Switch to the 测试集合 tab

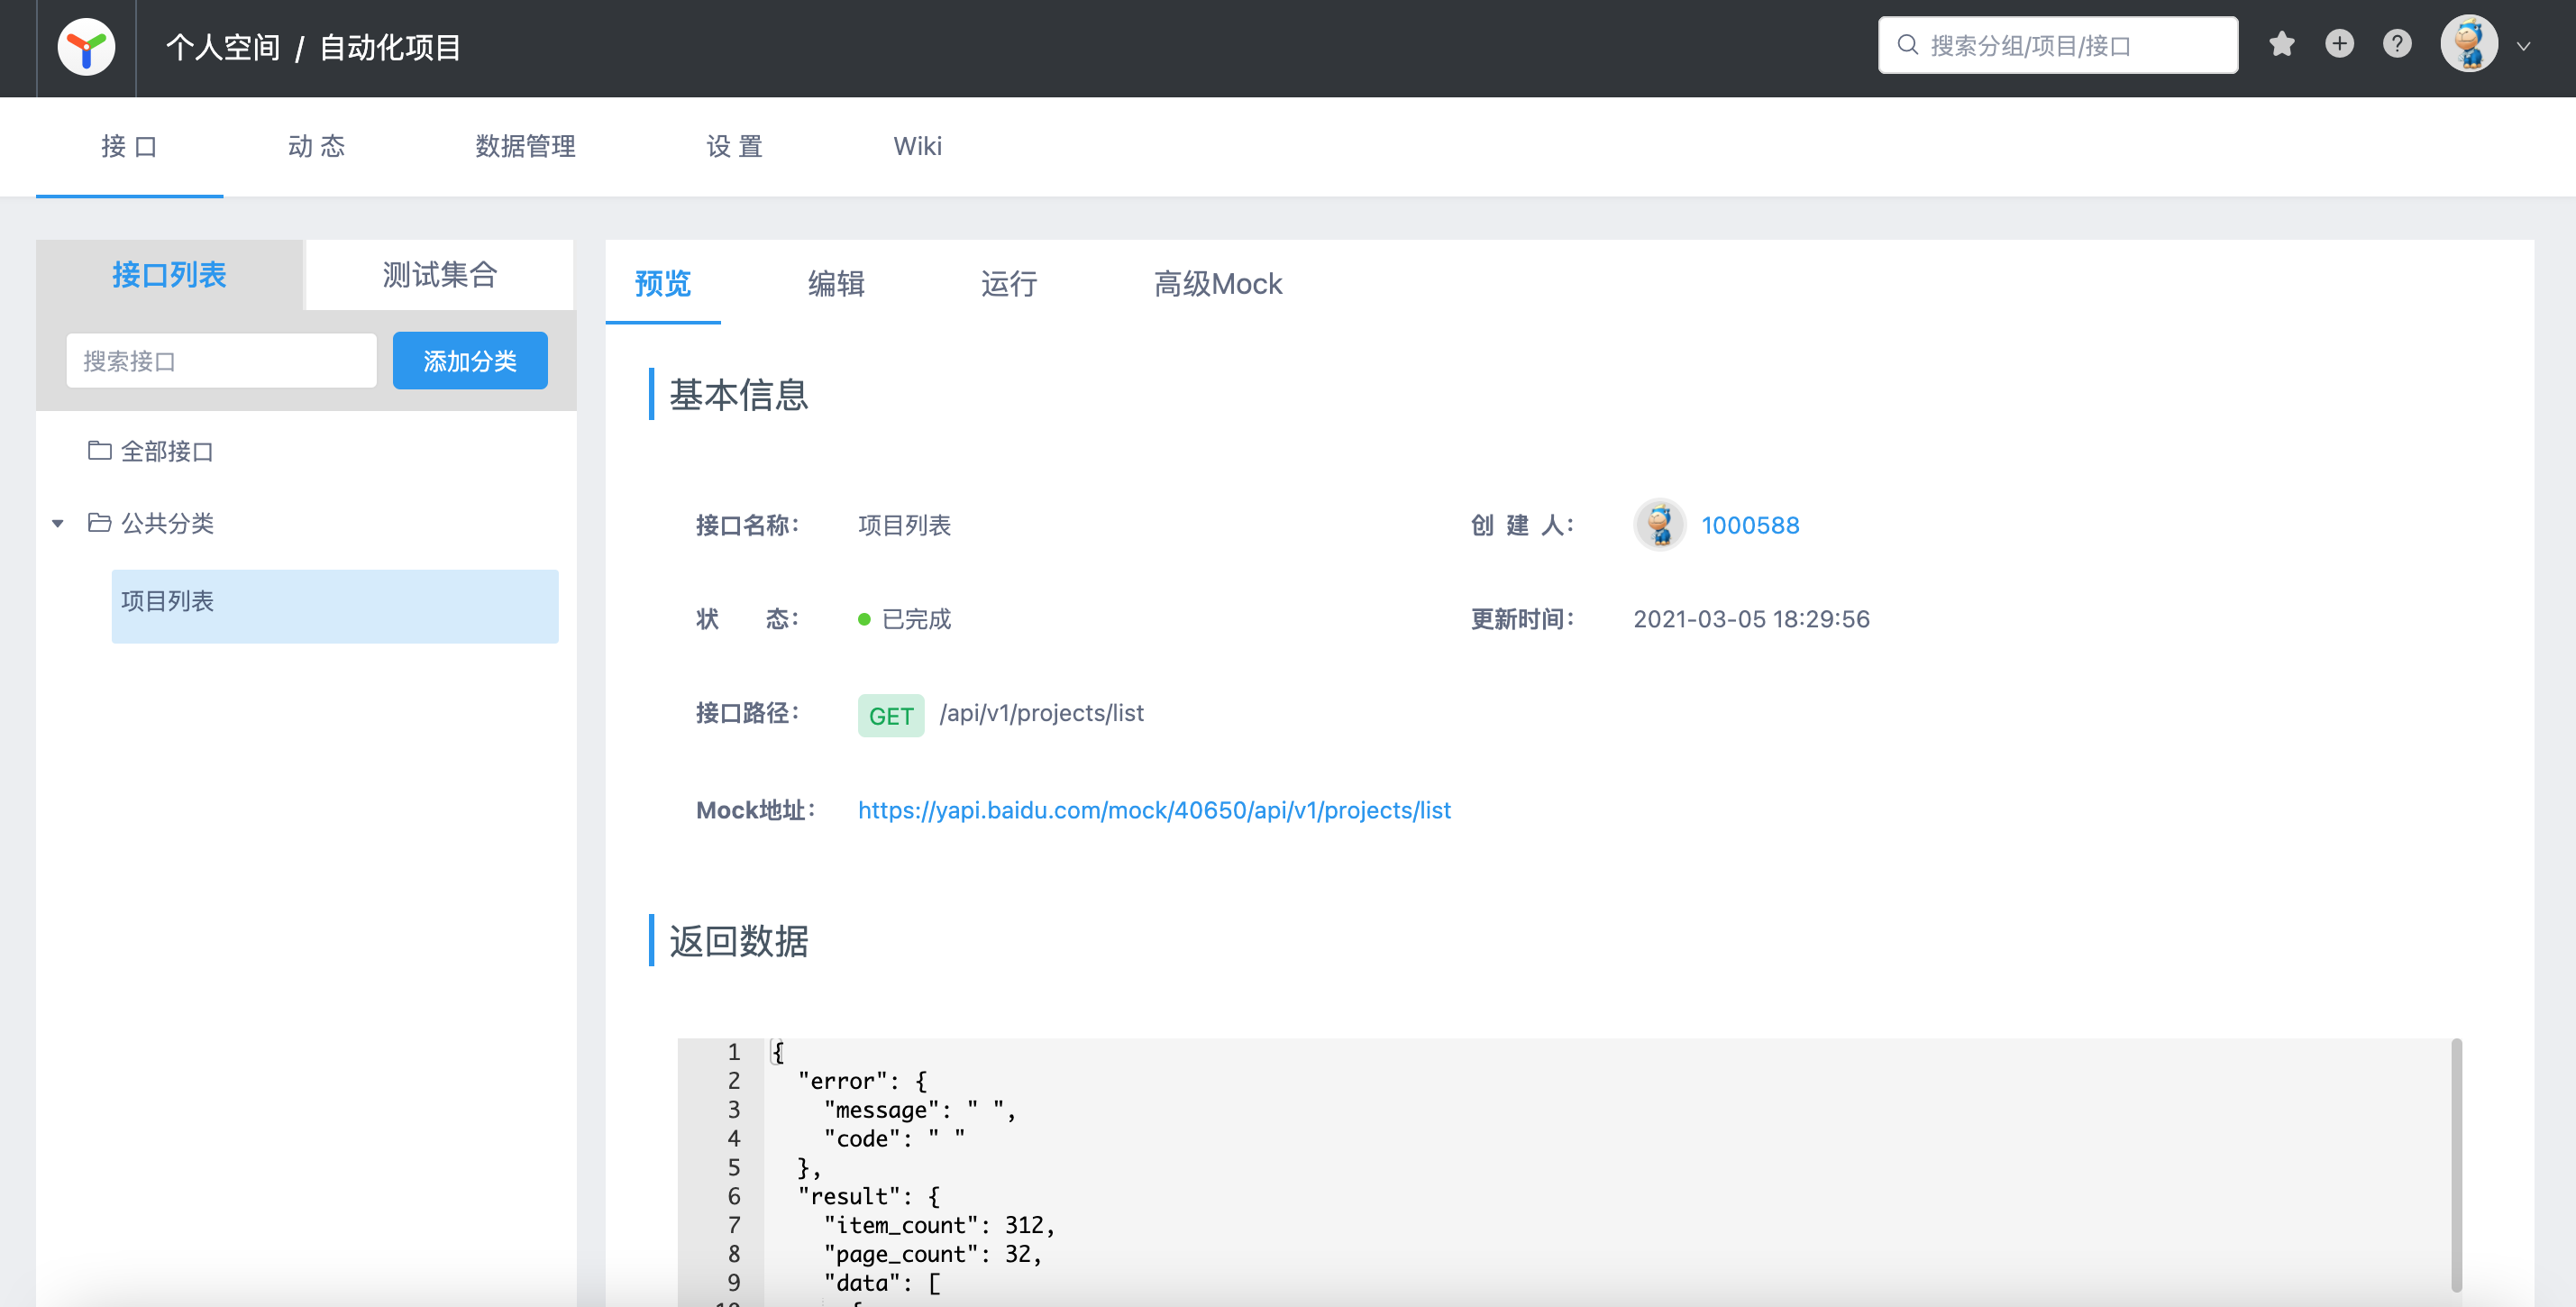(x=439, y=274)
